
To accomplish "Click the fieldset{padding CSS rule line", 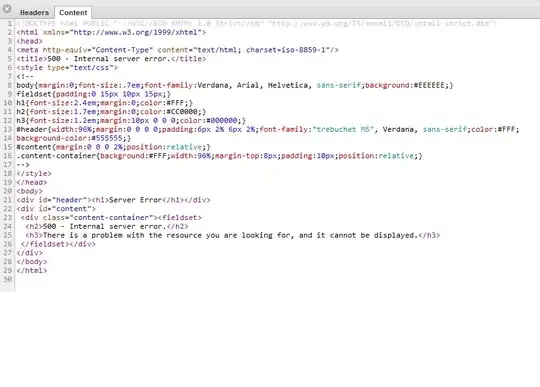I will [94, 94].
